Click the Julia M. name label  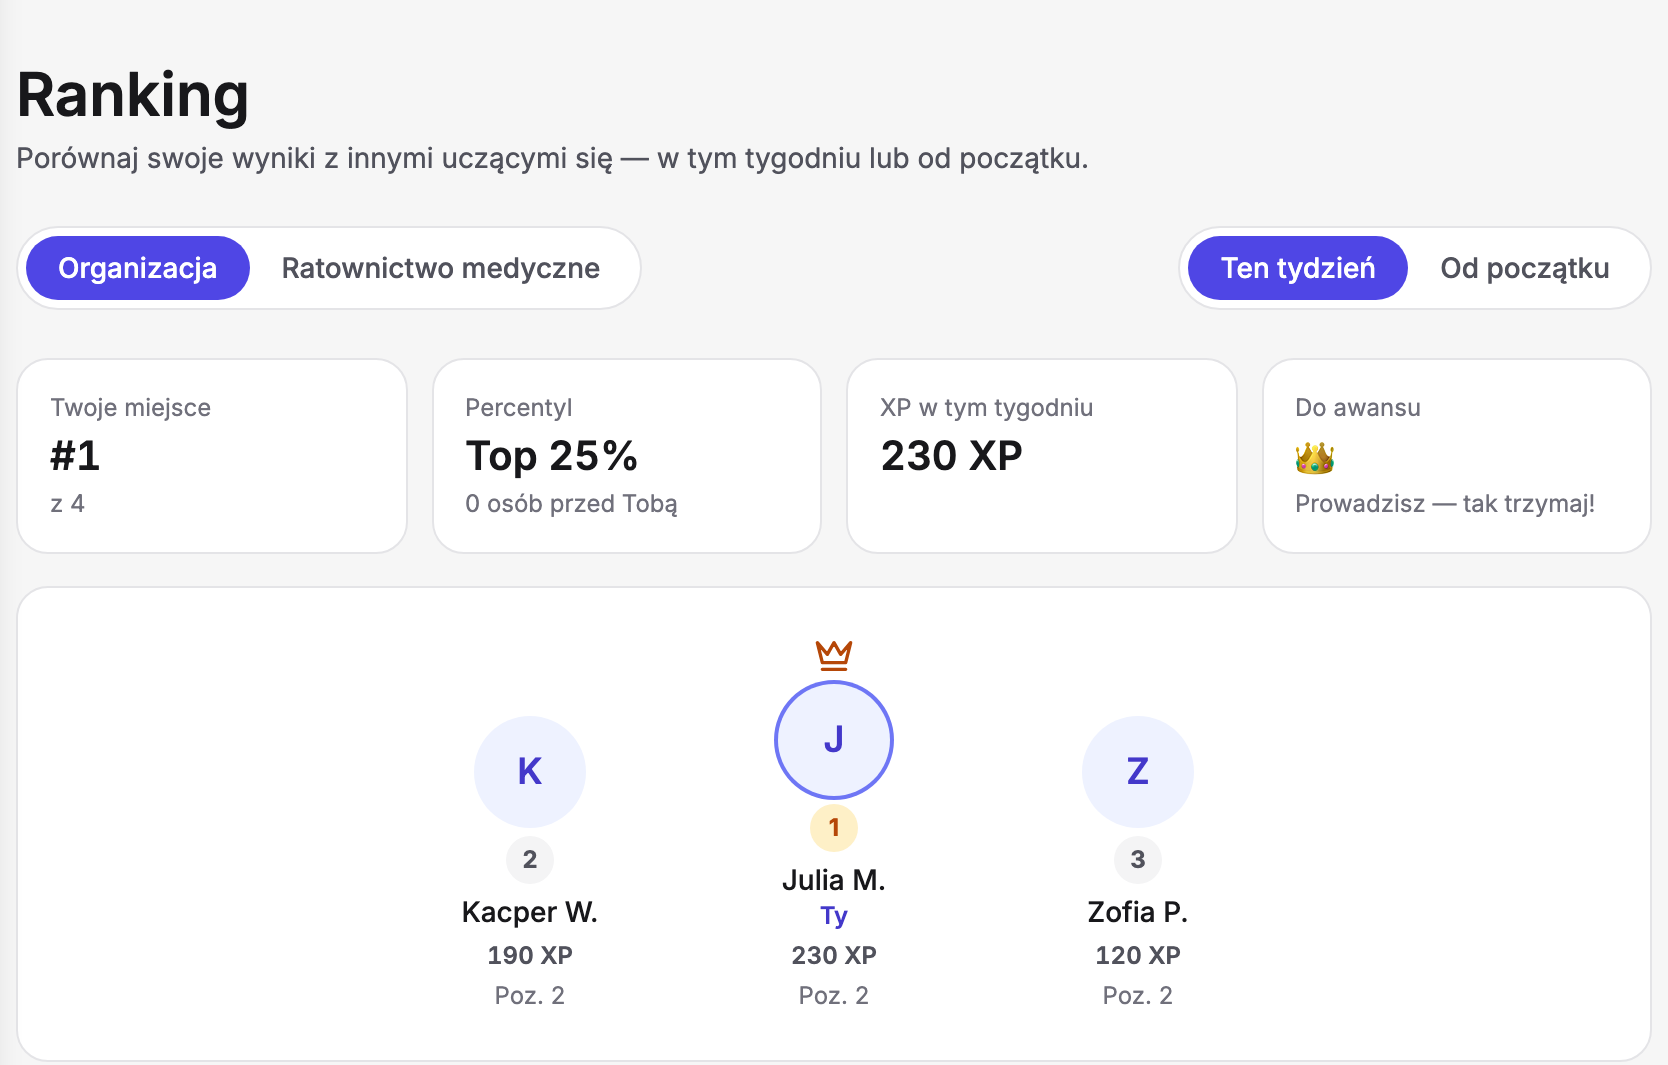click(834, 880)
